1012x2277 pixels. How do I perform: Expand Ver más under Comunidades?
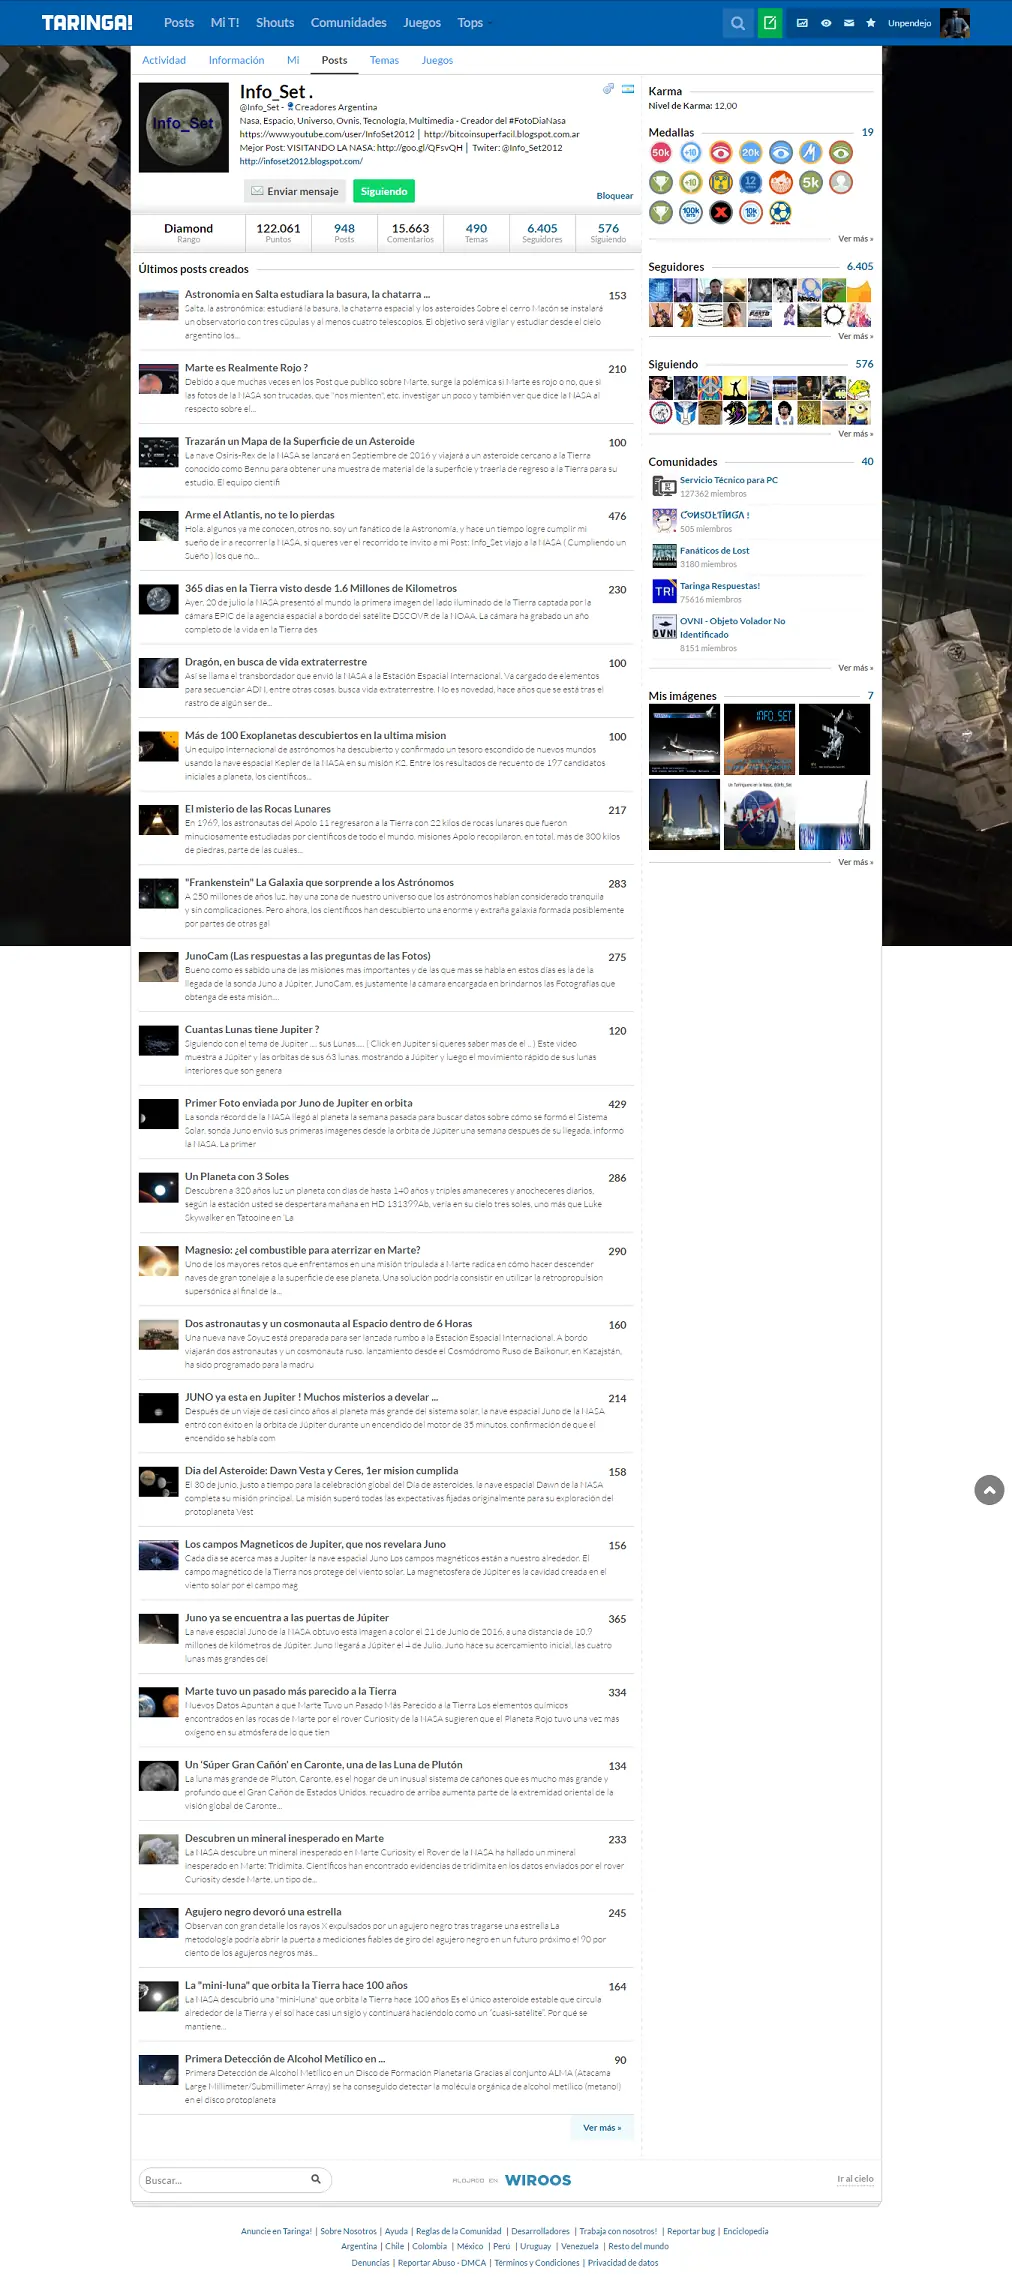[855, 668]
